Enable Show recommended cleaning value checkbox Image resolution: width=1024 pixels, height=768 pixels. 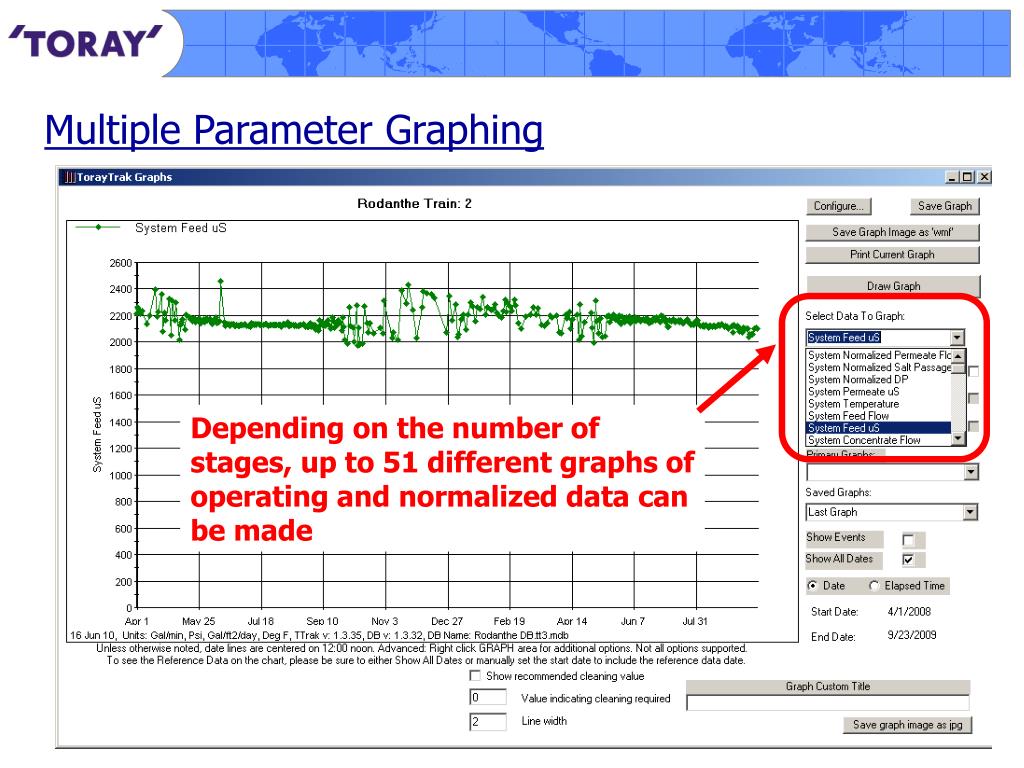click(x=475, y=676)
